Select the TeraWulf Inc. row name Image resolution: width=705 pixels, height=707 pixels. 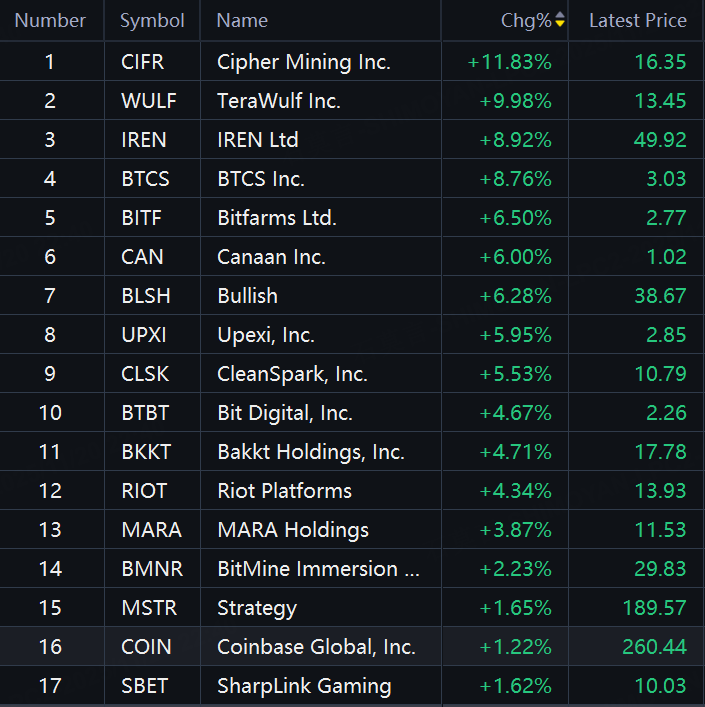point(279,101)
